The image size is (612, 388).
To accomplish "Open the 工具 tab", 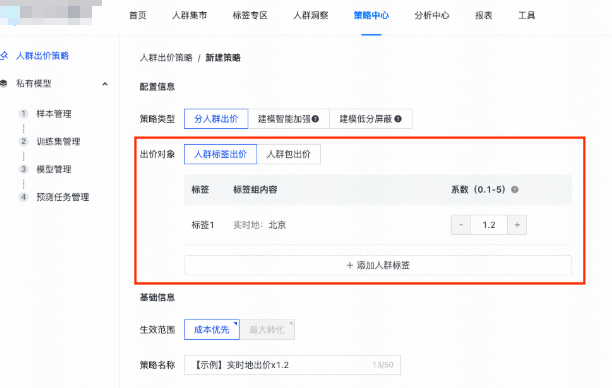I will 527,15.
